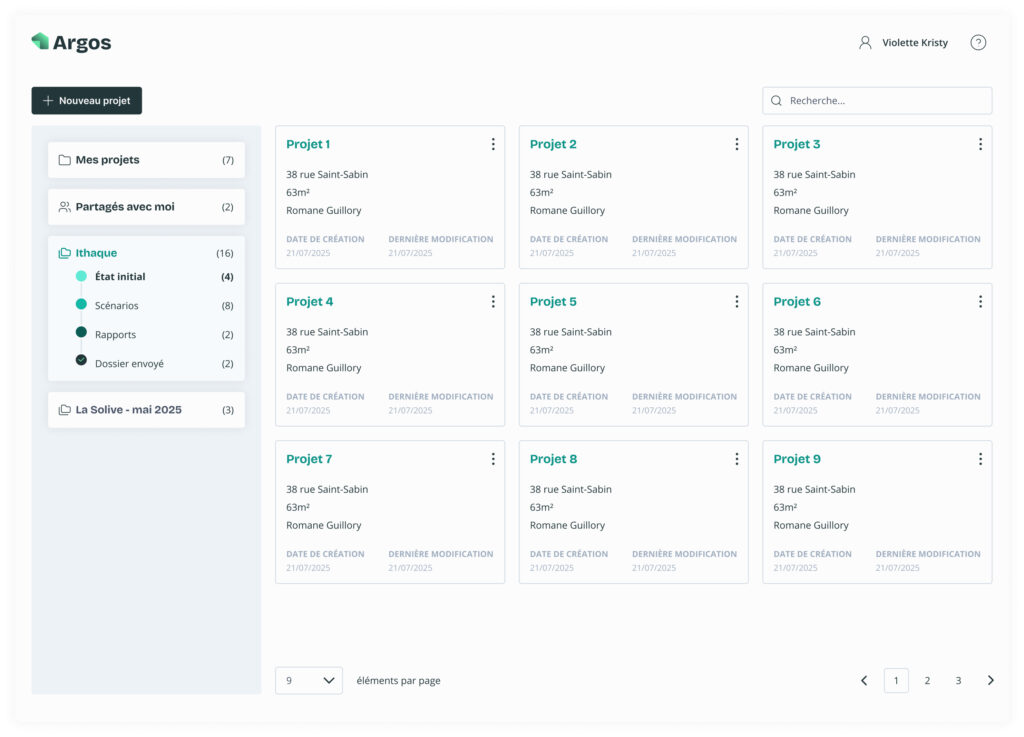Go to the previous page arrow
The image size is (1024, 737).
click(x=864, y=681)
